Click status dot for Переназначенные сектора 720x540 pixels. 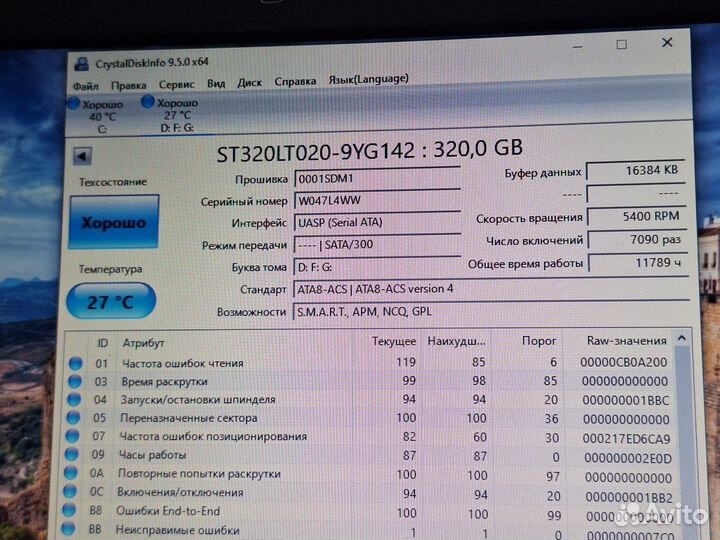[x=73, y=417]
